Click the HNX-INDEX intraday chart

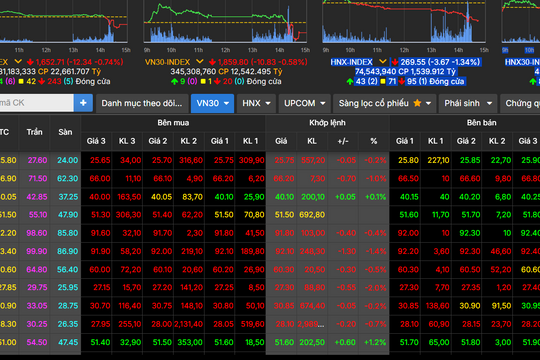(x=404, y=21)
